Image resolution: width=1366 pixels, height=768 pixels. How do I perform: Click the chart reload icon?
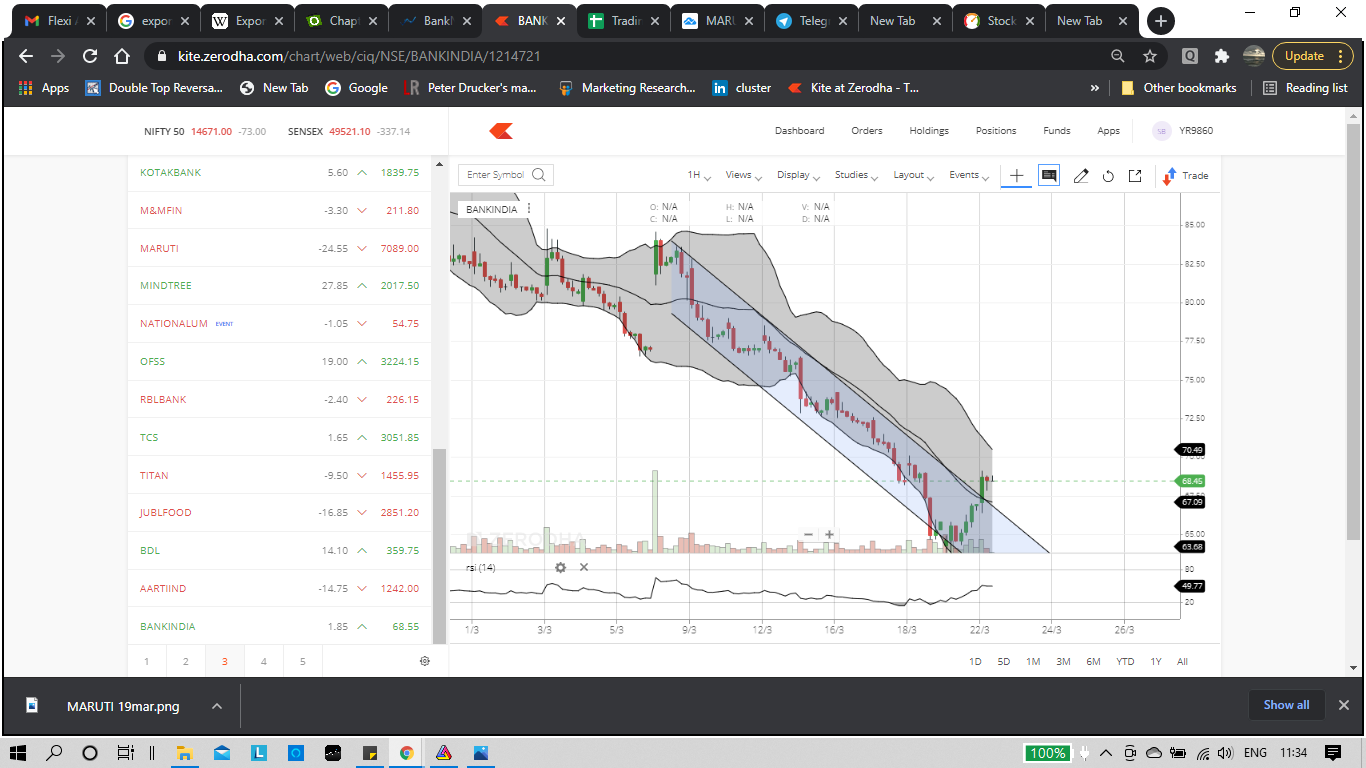(1108, 176)
